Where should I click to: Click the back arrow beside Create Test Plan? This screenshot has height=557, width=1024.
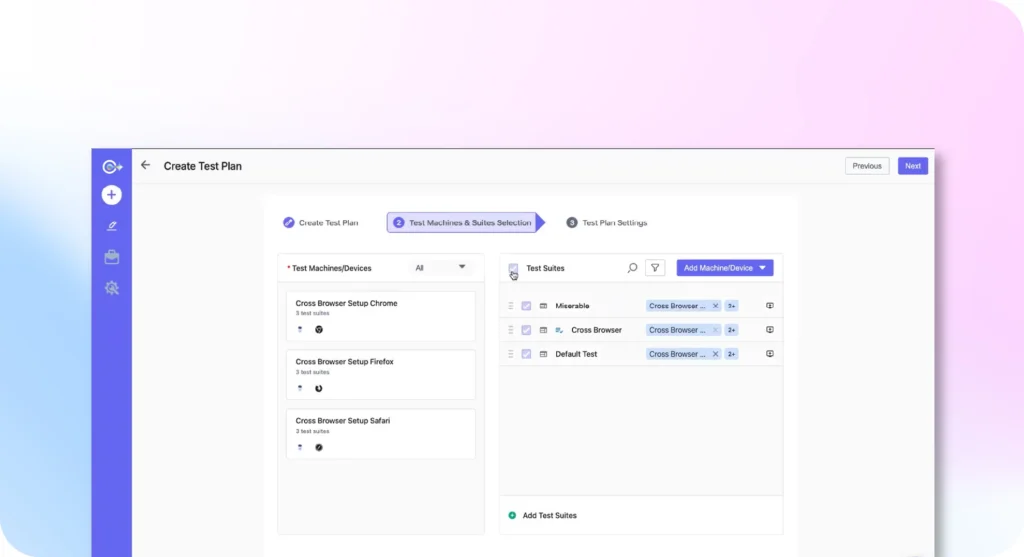(x=146, y=166)
